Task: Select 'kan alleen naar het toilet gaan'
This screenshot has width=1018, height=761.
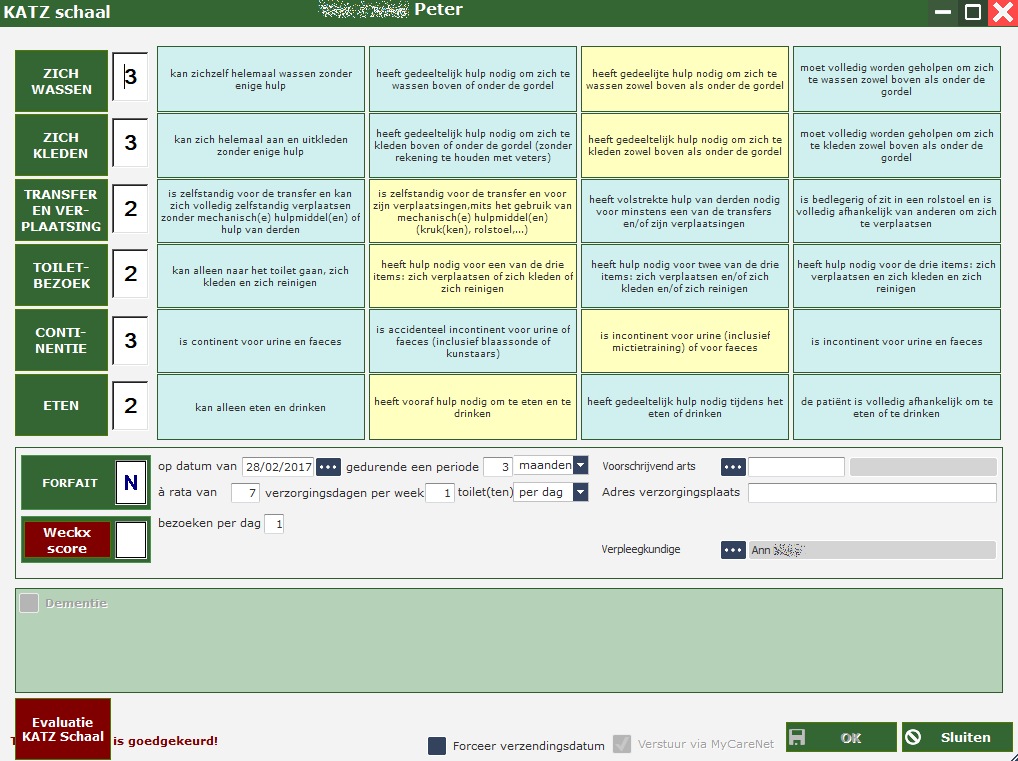Action: [x=261, y=276]
